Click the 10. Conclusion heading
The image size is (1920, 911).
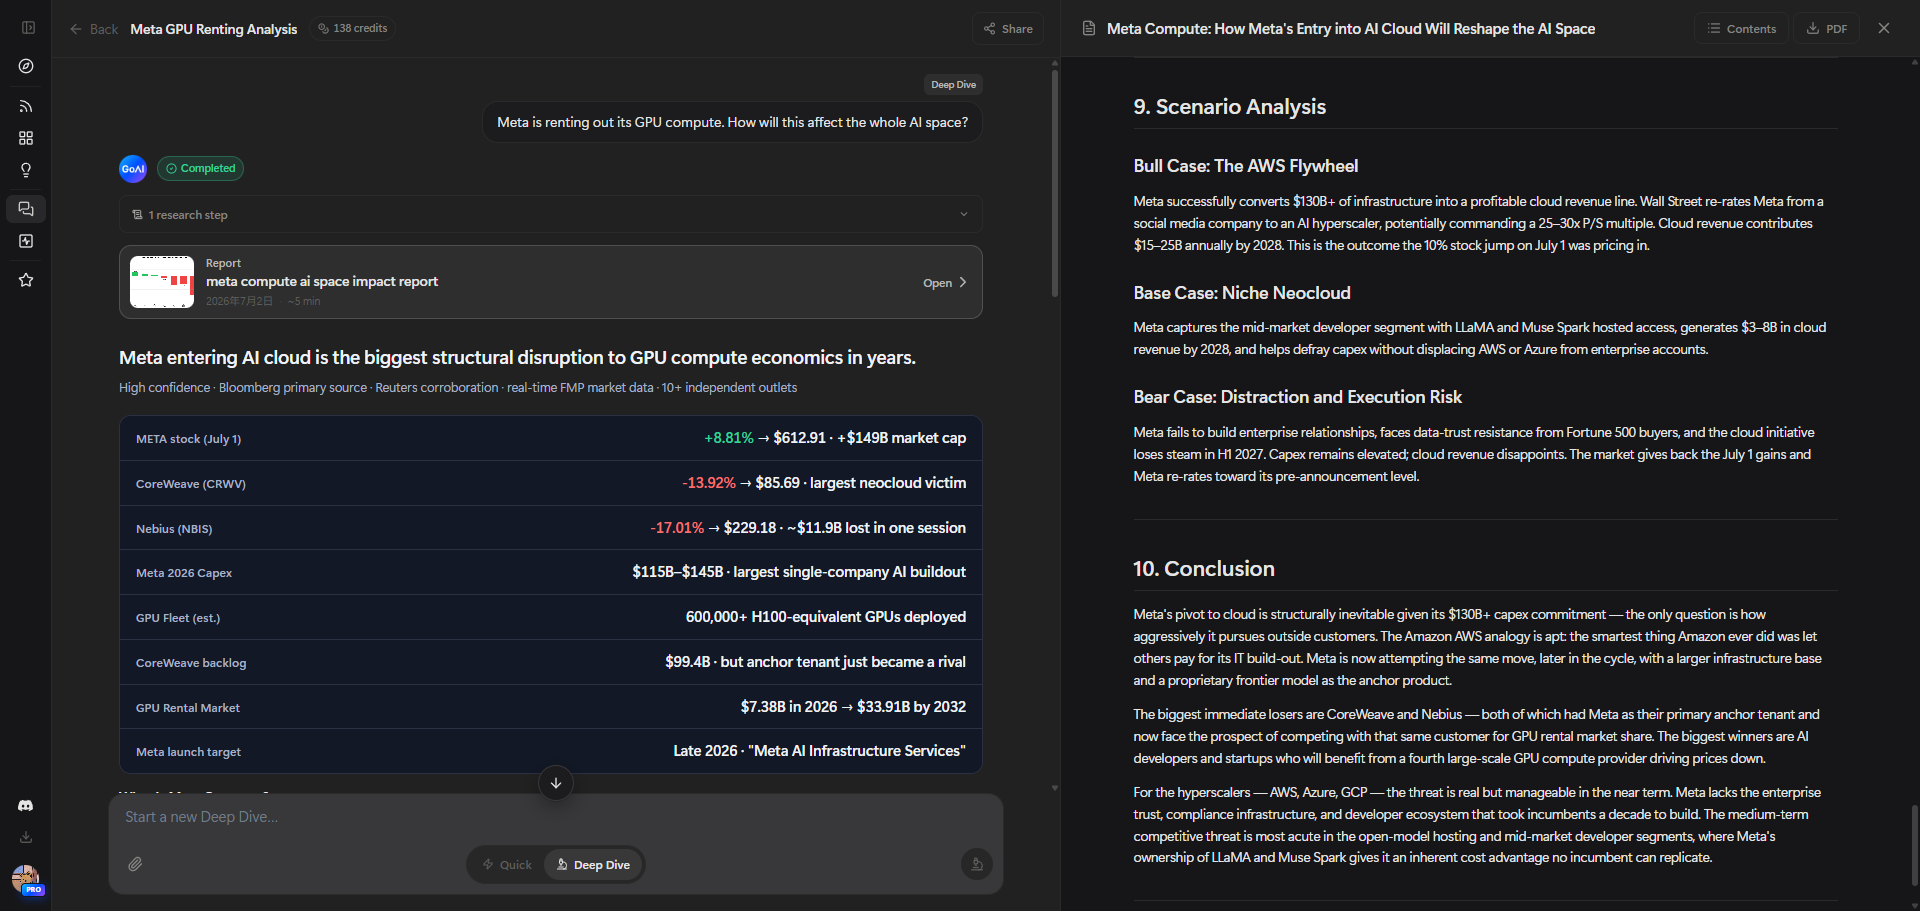coord(1204,569)
